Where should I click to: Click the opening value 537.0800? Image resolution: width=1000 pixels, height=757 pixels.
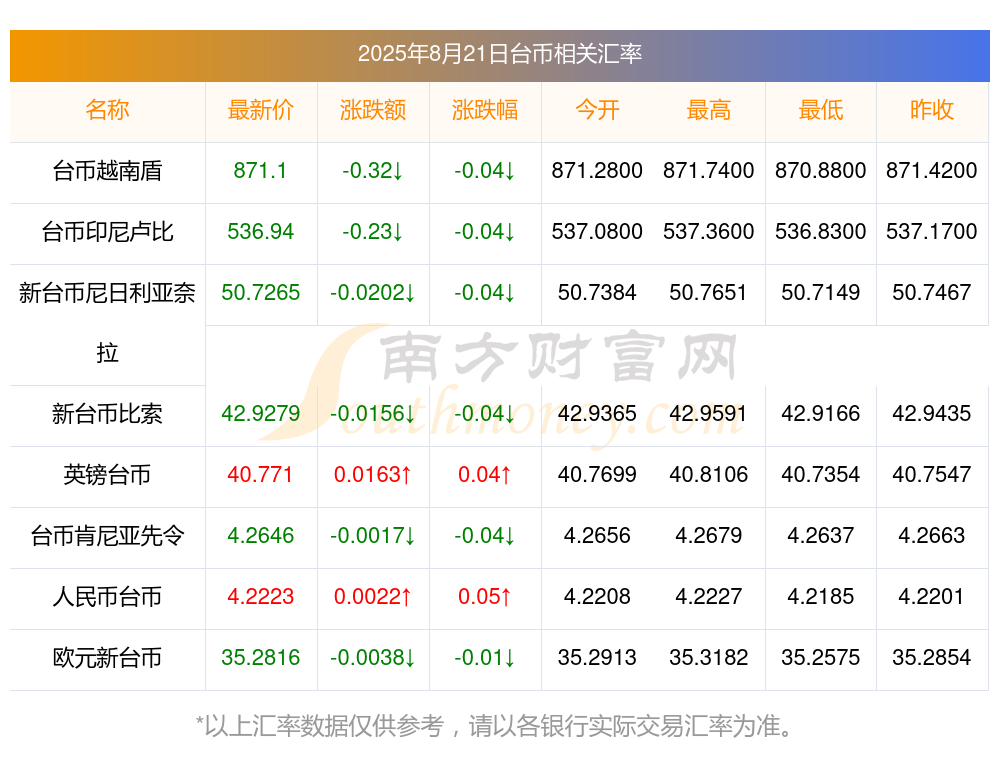pos(597,232)
